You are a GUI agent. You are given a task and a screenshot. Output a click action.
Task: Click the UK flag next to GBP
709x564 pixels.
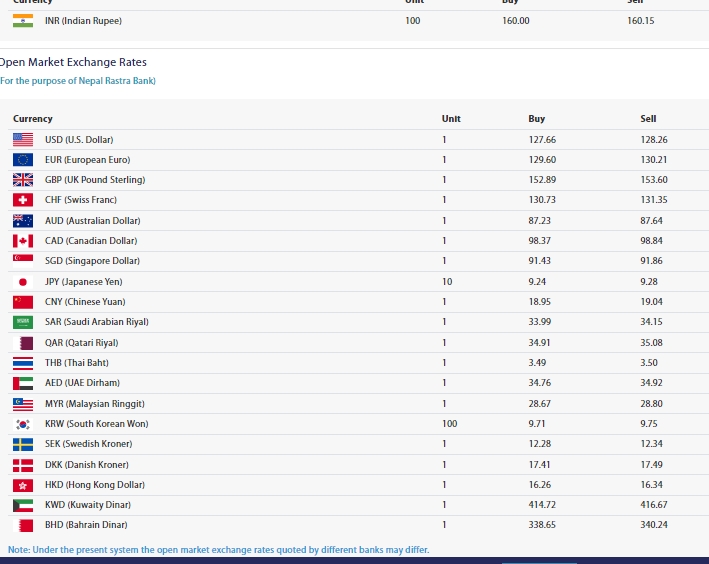(x=23, y=180)
